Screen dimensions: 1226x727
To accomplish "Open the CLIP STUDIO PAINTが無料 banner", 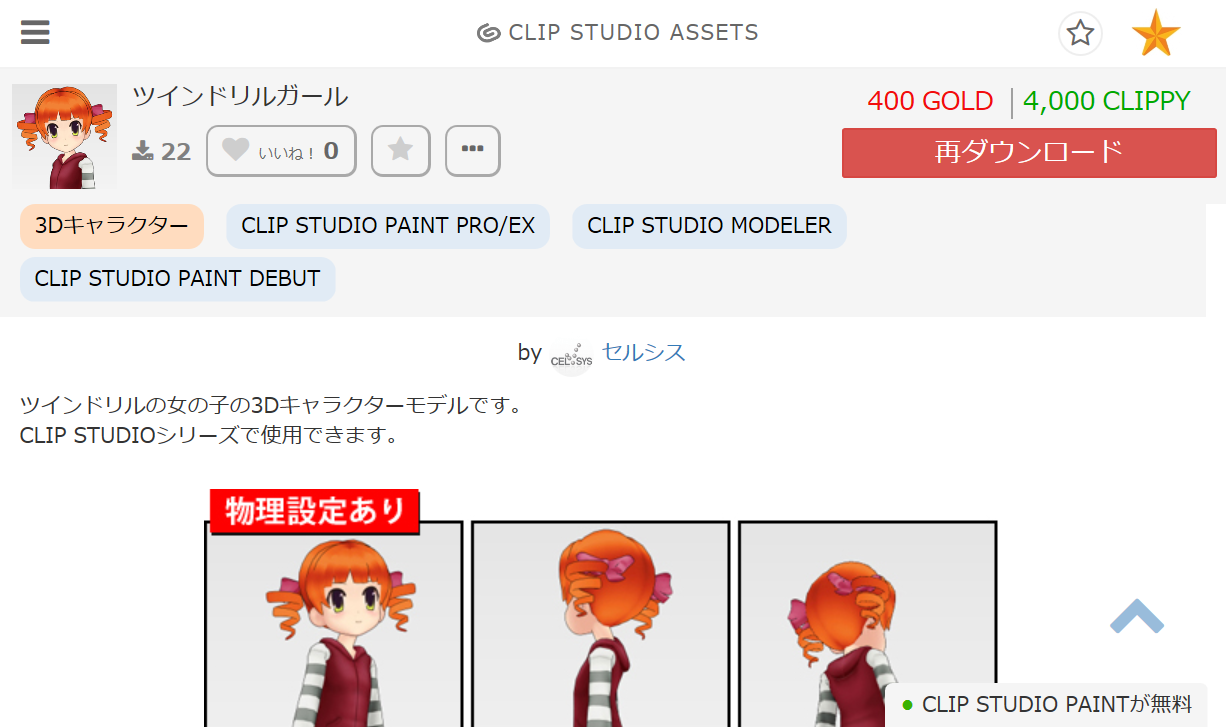I will point(1046,705).
